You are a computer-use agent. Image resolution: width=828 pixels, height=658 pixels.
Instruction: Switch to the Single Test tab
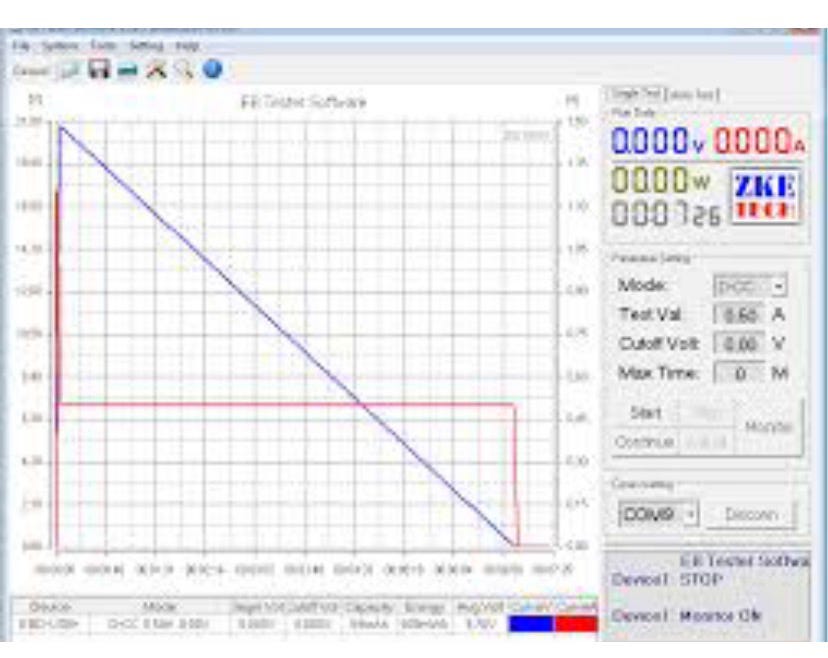click(635, 94)
